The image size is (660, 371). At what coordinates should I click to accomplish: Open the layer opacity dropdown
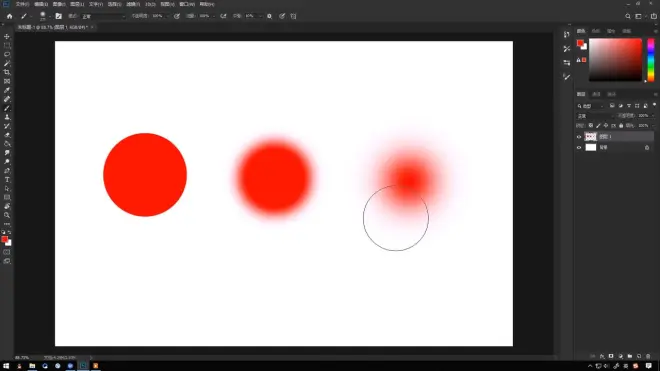[652, 116]
